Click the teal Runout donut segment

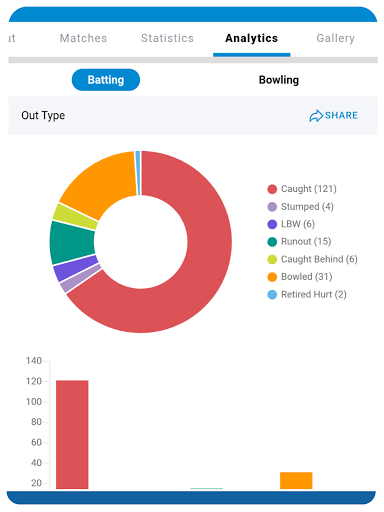(72, 242)
